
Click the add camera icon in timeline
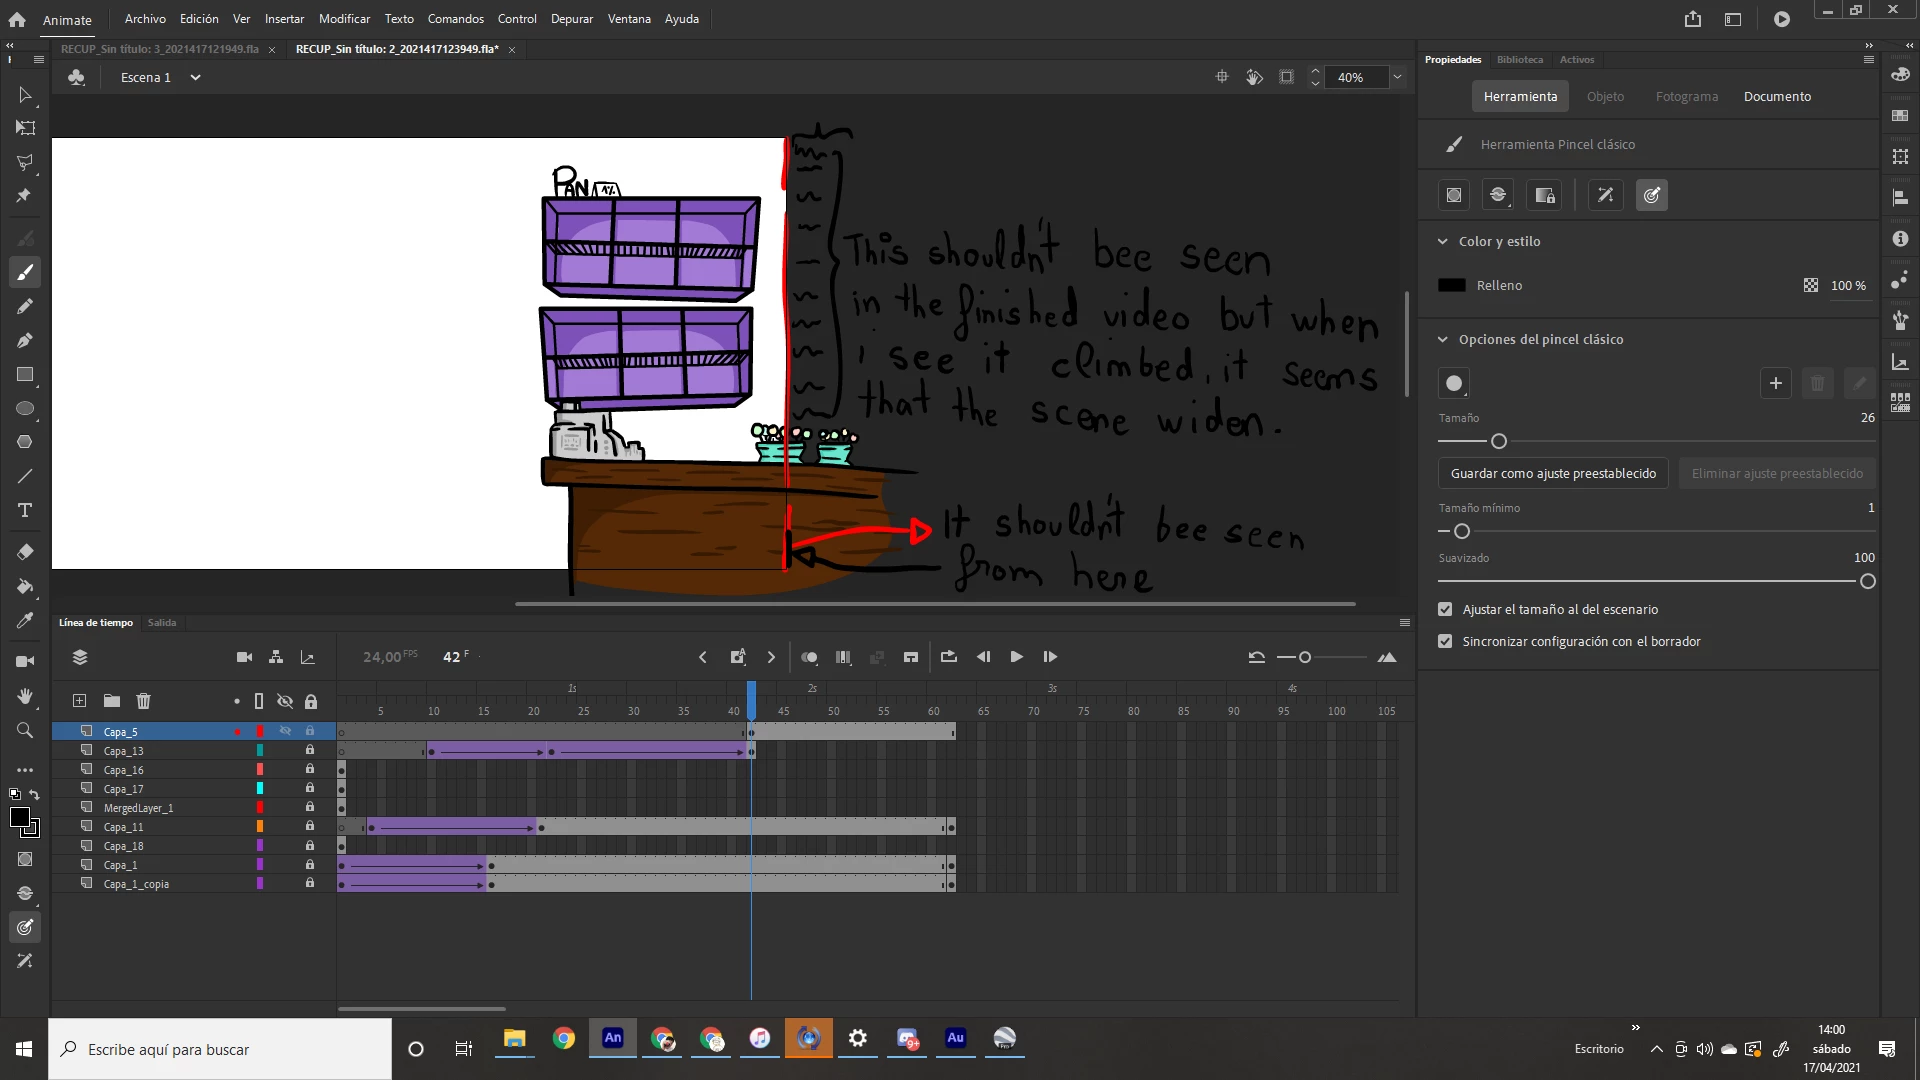click(244, 657)
